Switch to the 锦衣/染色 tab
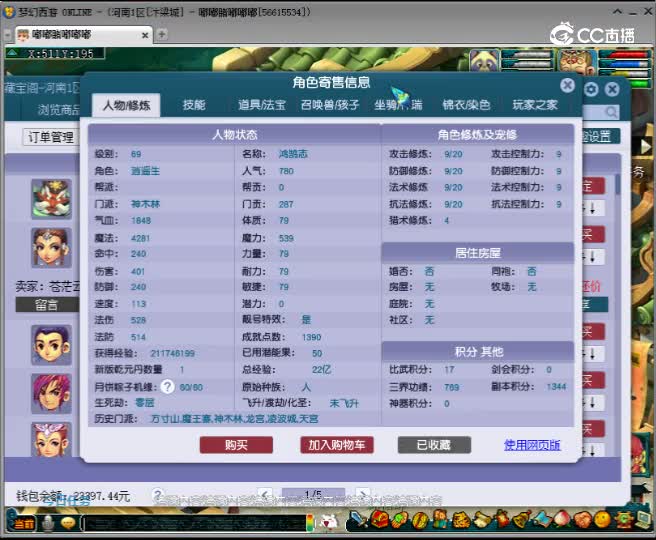Image resolution: width=656 pixels, height=540 pixels. coord(466,105)
